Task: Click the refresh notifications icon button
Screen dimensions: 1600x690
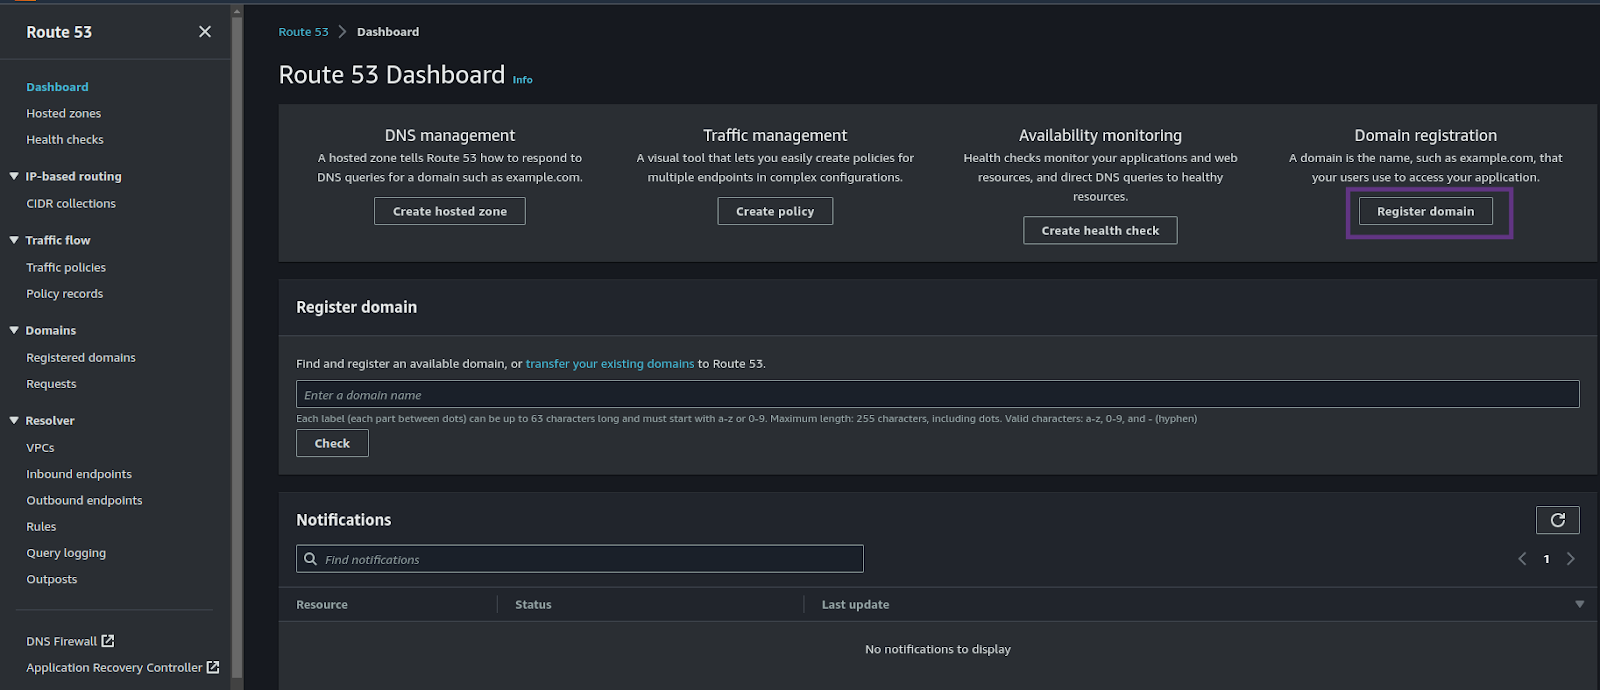Action: tap(1557, 520)
